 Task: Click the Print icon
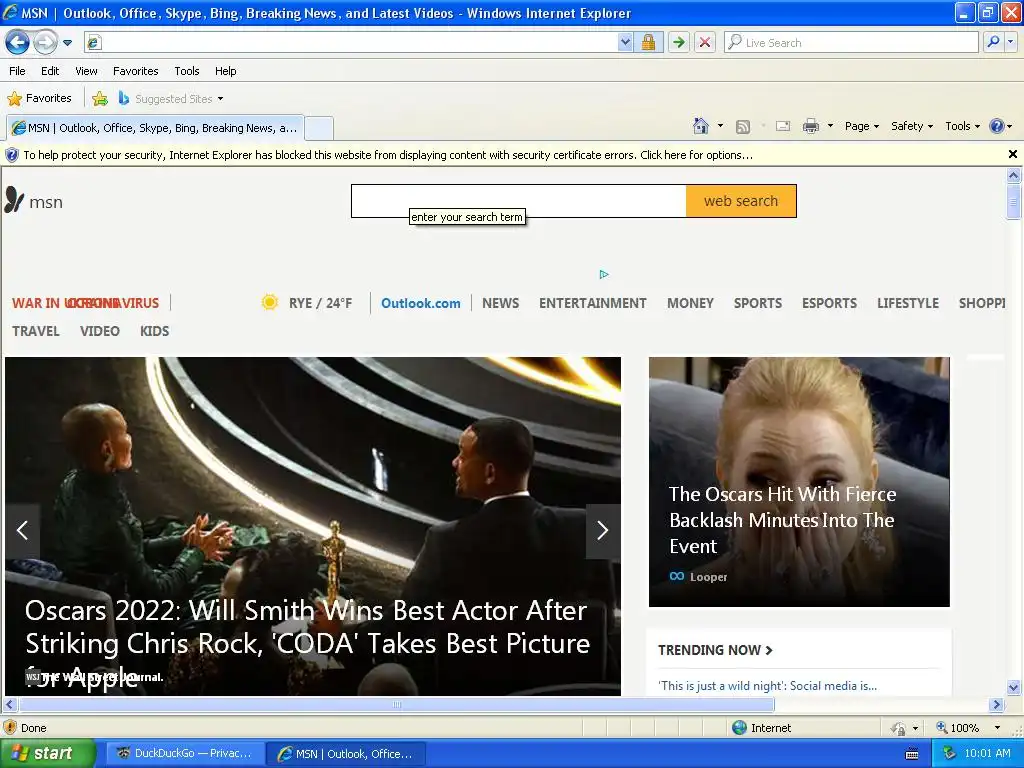[810, 126]
